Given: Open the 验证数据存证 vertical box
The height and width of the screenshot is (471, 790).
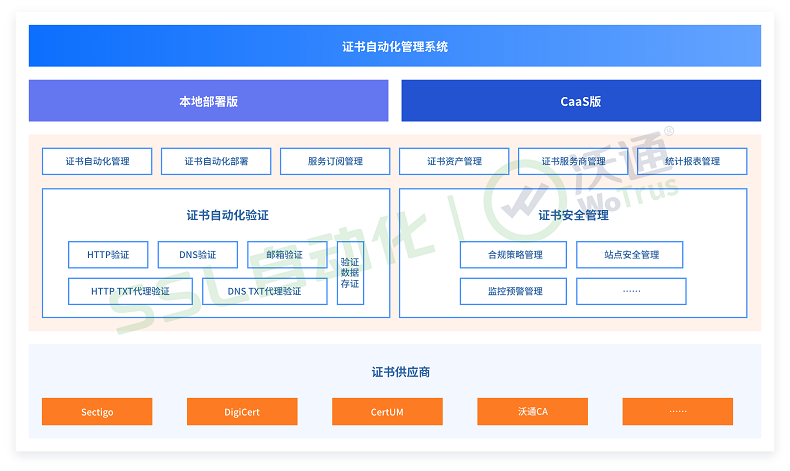Looking at the screenshot, I should click(350, 273).
